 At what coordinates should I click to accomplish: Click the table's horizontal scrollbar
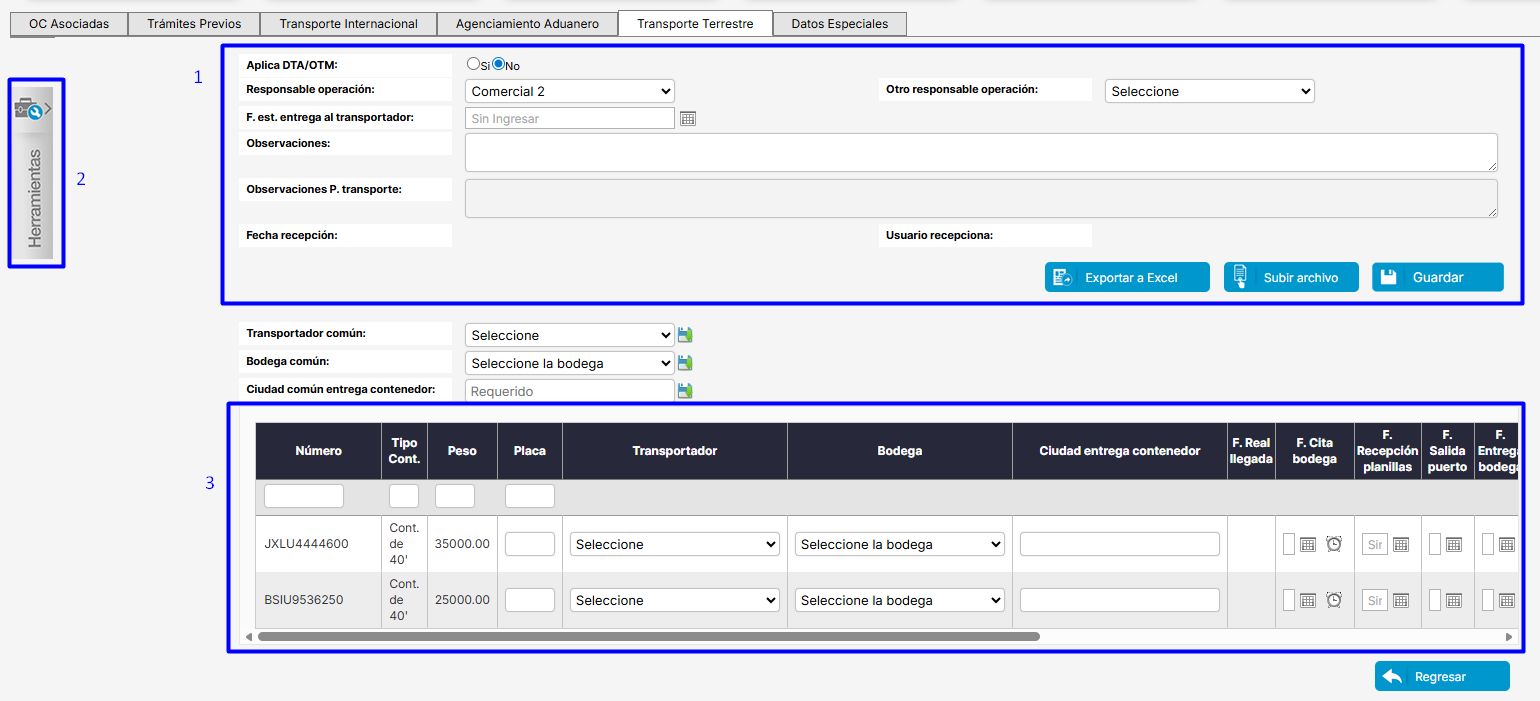[x=648, y=636]
